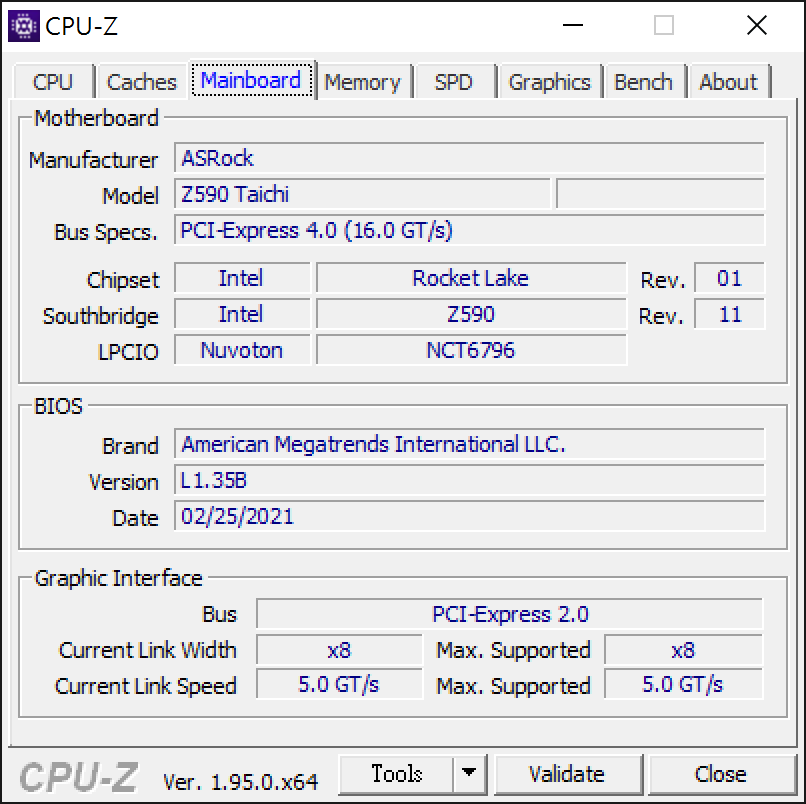Click the Max. Supported speed 5.0 GT/s value
The height and width of the screenshot is (804, 806).
tap(684, 684)
